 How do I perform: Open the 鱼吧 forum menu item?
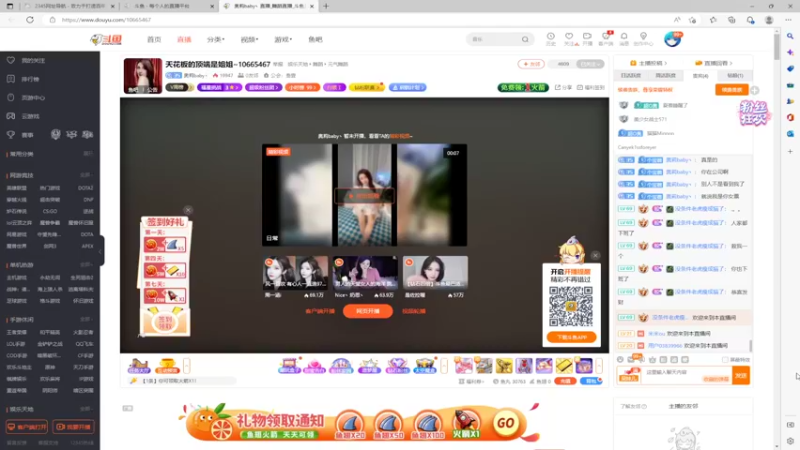click(x=315, y=39)
